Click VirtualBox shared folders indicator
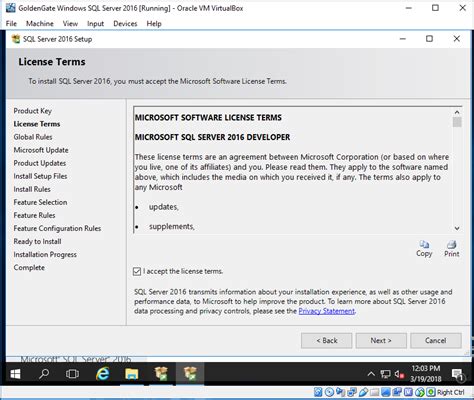Viewport: 474px width, 400px height. point(375,392)
